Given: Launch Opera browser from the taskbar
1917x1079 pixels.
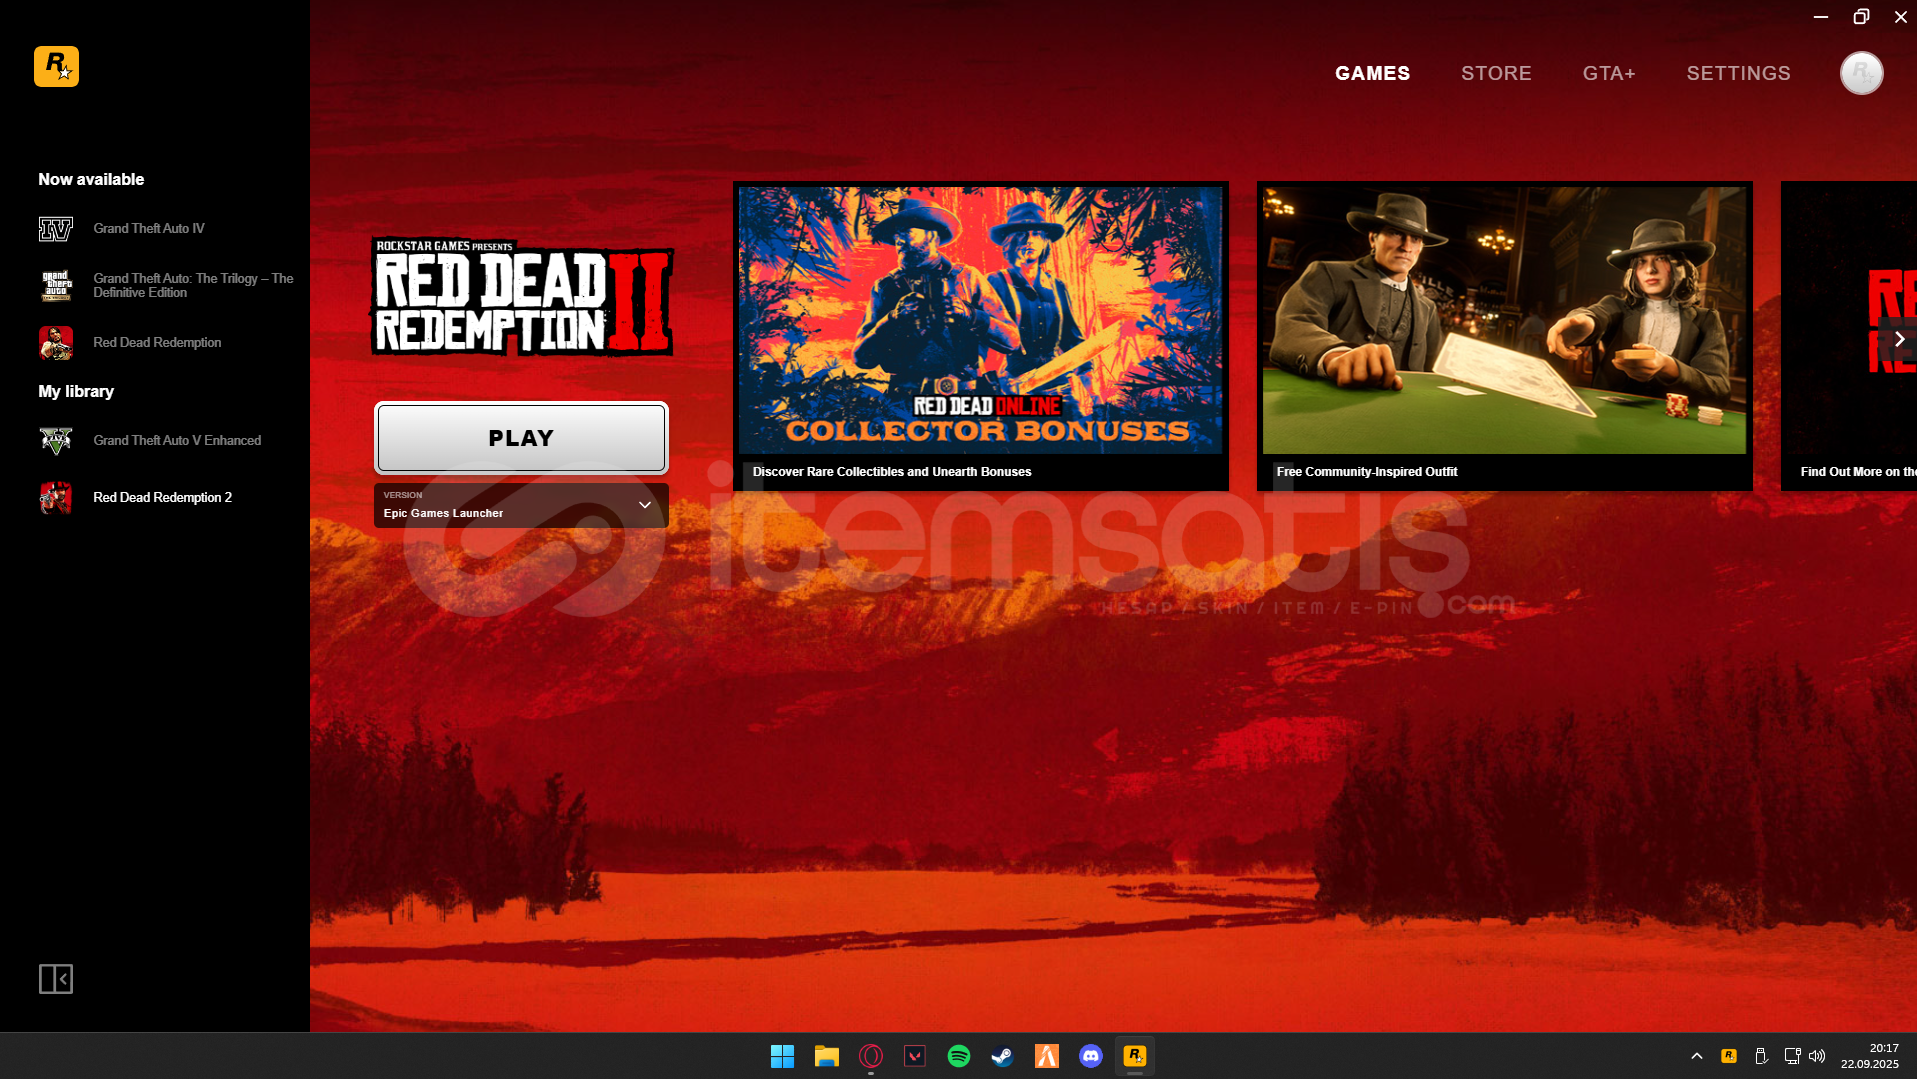Looking at the screenshot, I should click(x=871, y=1056).
